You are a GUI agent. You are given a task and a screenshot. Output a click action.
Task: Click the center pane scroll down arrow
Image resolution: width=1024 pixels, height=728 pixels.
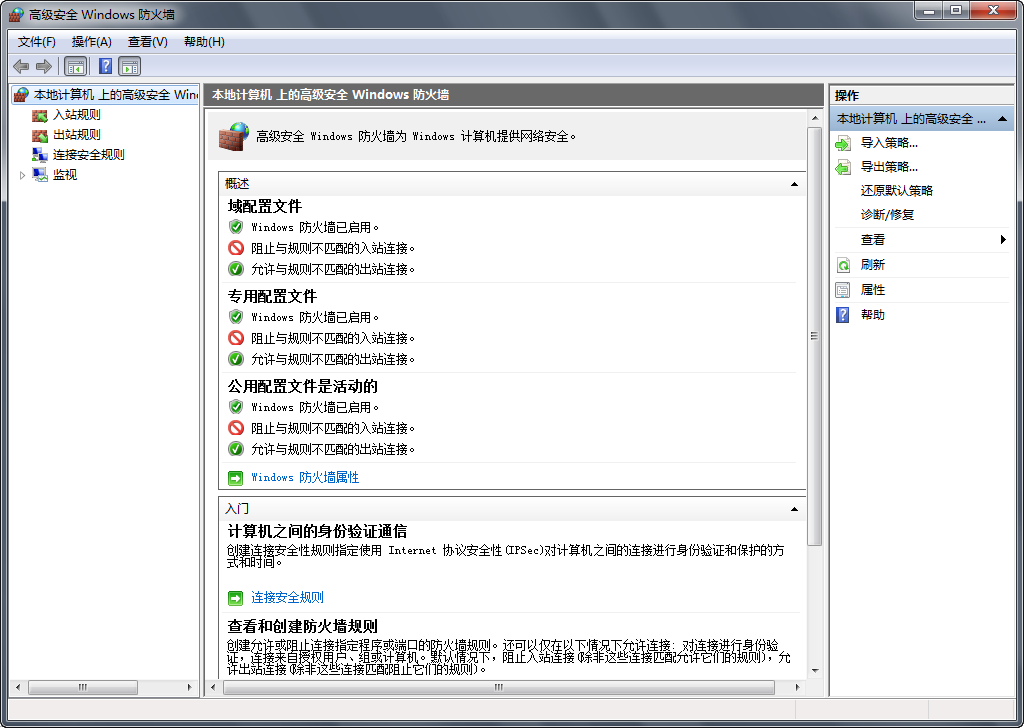pos(814,671)
